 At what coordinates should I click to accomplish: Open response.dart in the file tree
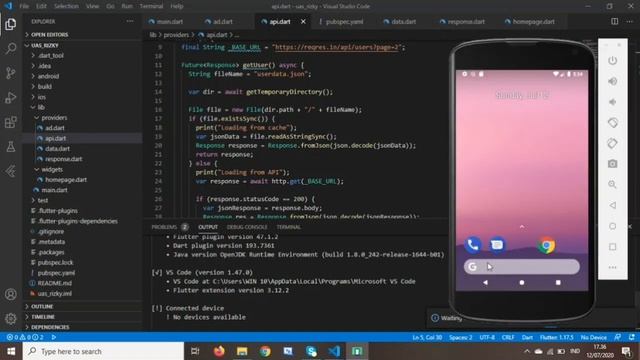[63, 159]
